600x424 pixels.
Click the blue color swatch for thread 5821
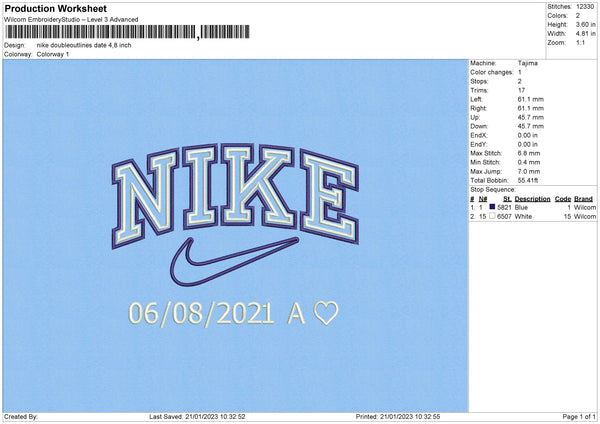tap(492, 207)
